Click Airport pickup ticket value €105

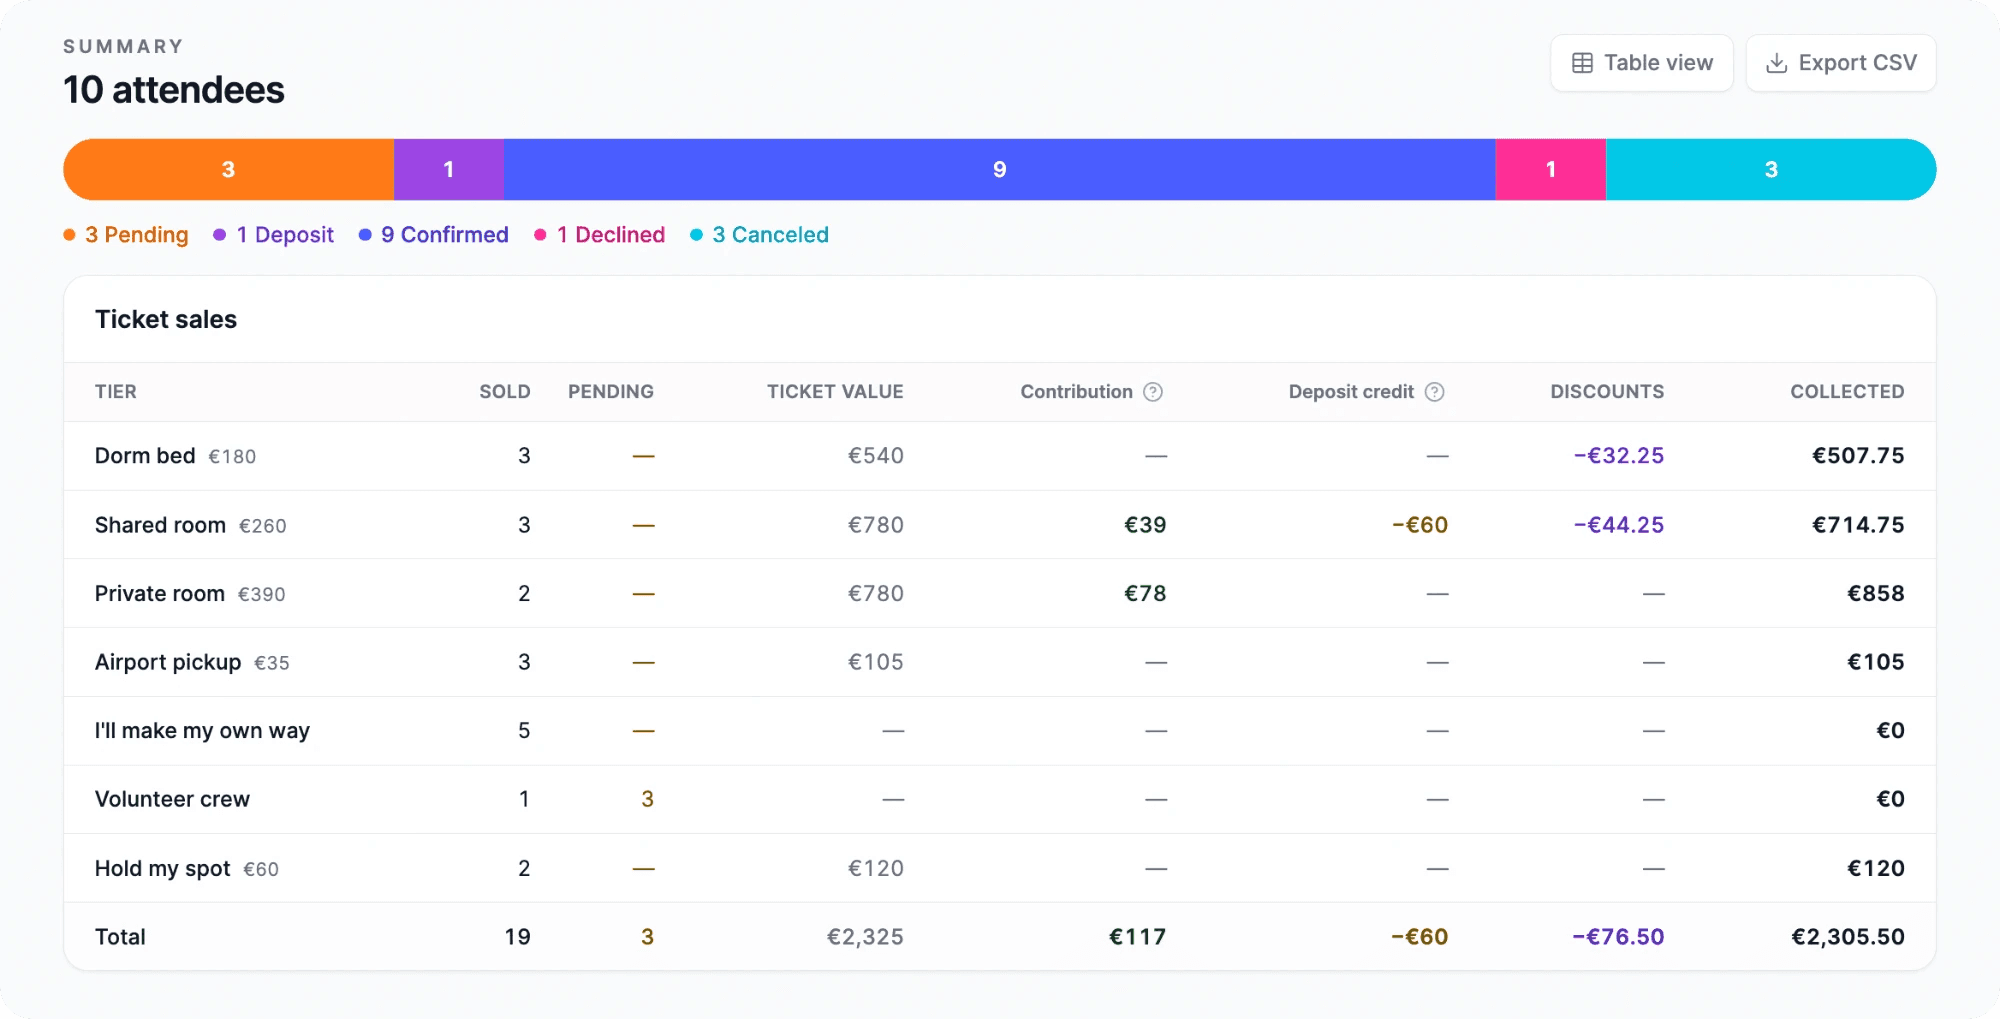click(875, 662)
